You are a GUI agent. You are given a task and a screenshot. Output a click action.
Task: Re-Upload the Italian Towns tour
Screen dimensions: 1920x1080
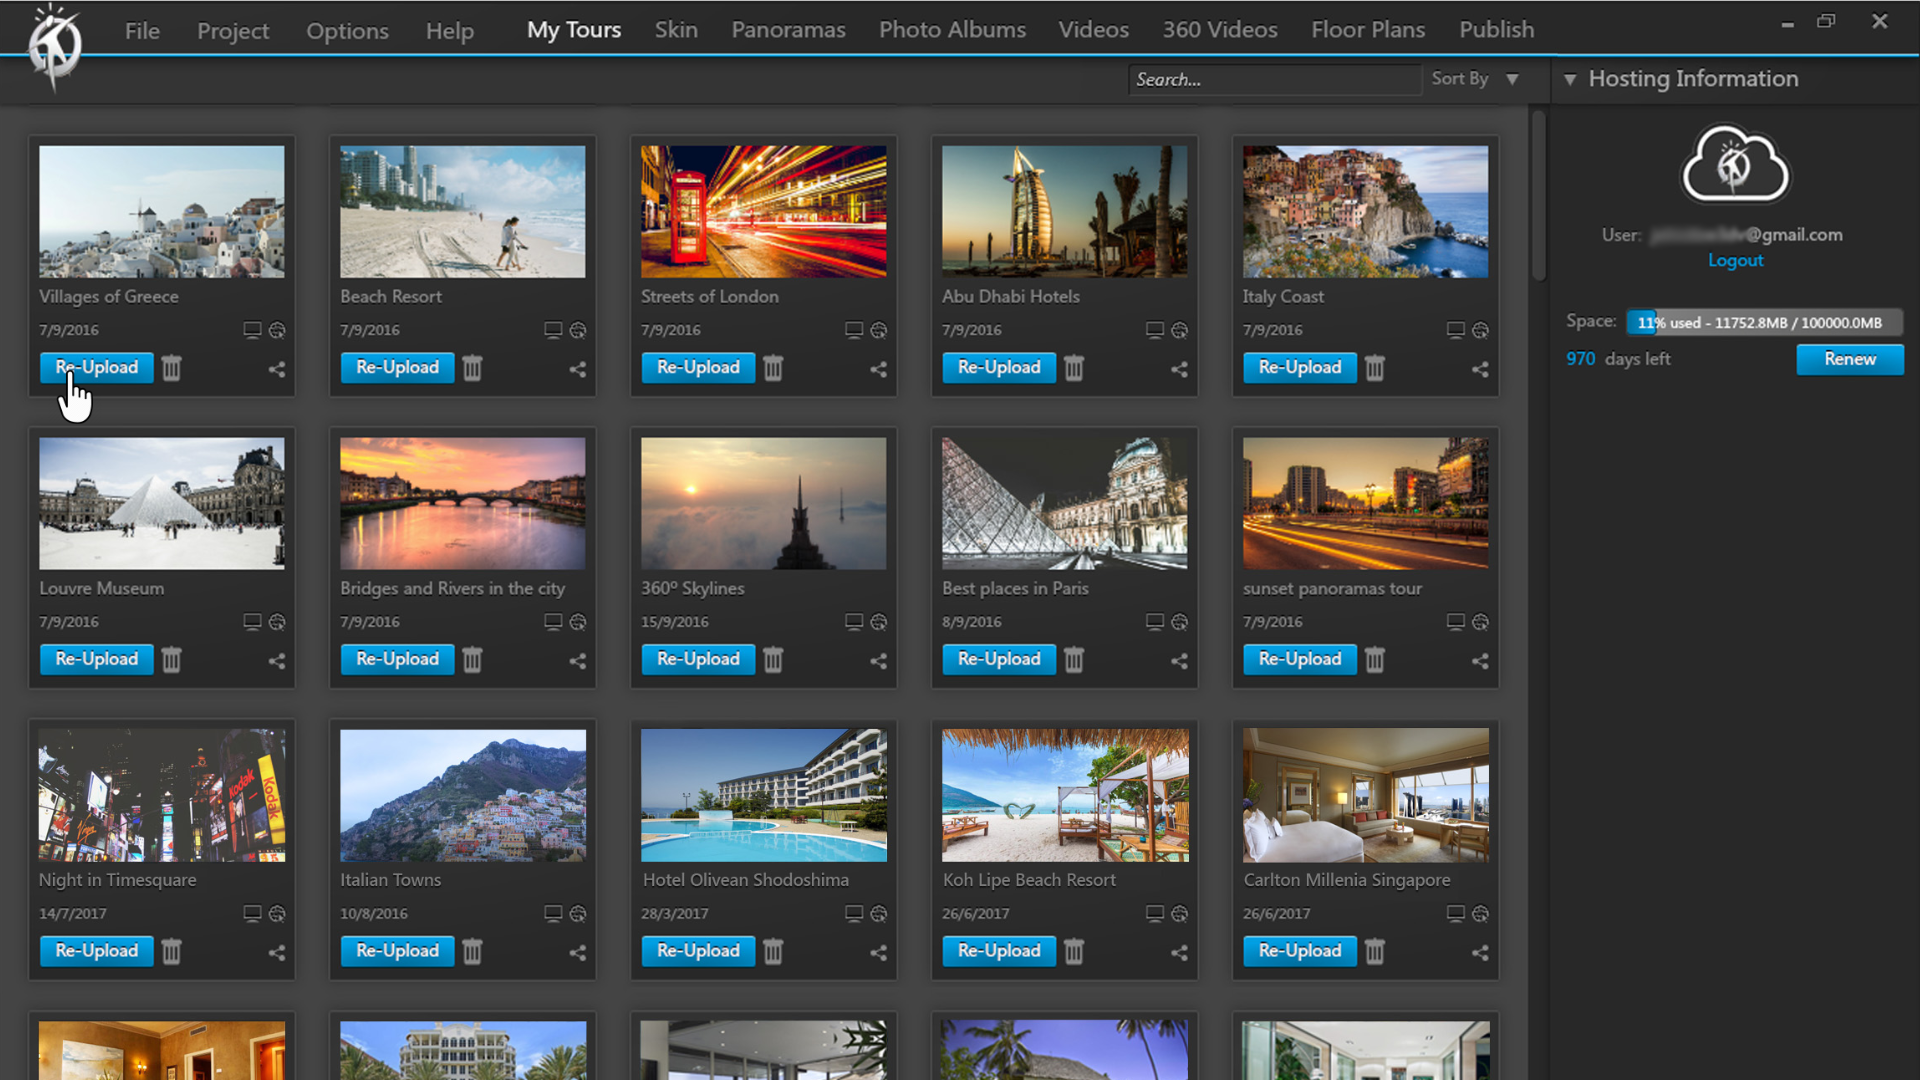(x=397, y=952)
